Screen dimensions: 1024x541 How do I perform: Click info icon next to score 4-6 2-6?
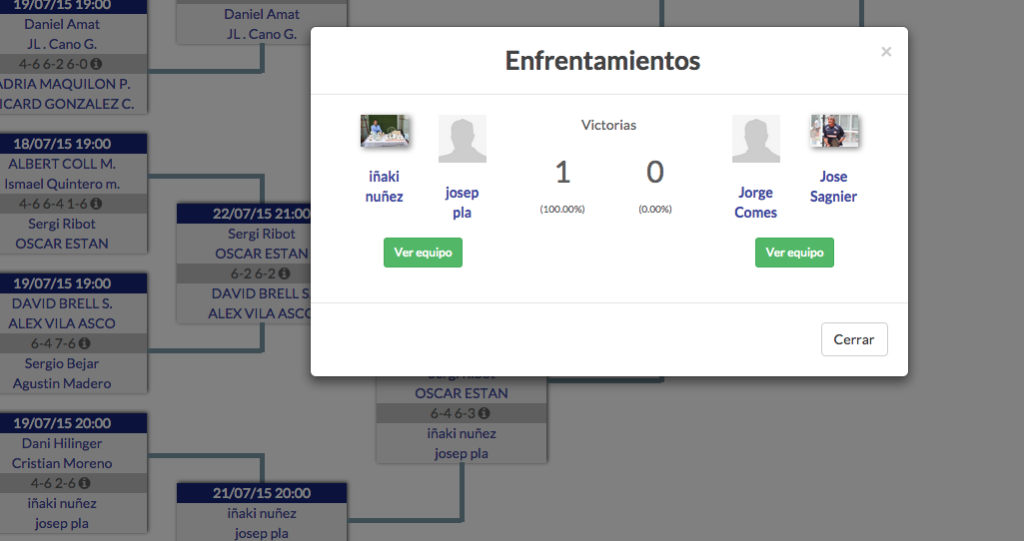tap(84, 483)
